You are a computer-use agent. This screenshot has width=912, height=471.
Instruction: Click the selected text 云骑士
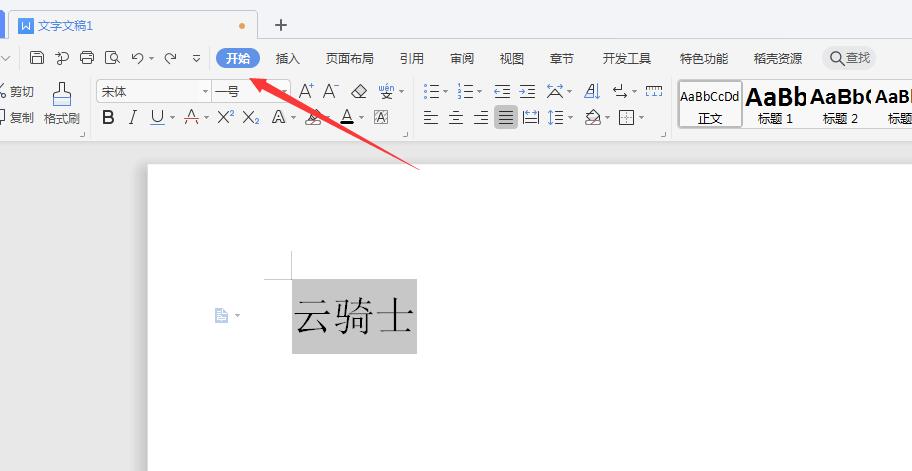point(354,316)
